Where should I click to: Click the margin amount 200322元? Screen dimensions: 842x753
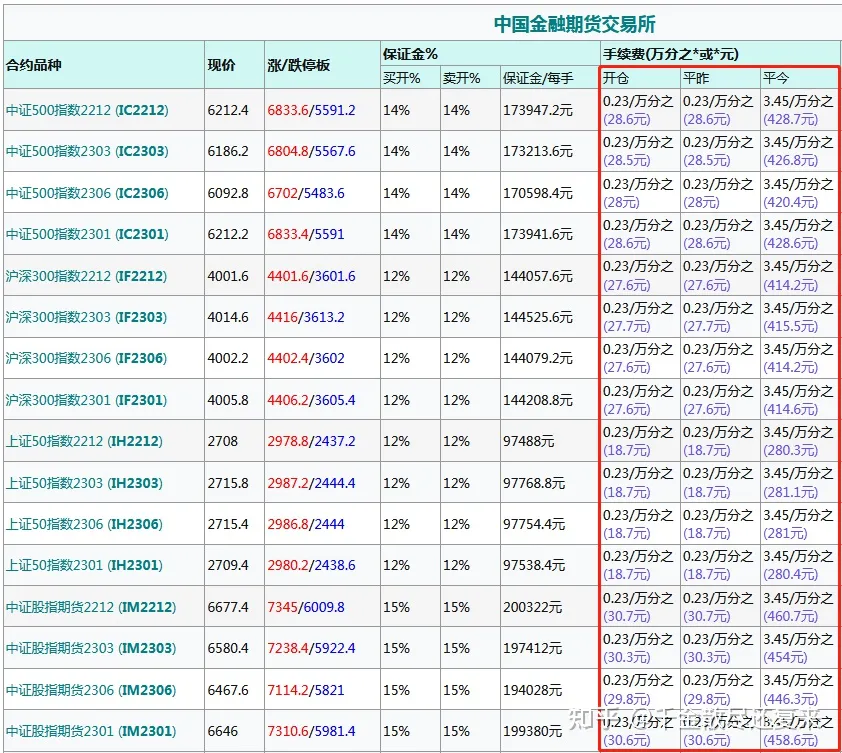[532, 607]
